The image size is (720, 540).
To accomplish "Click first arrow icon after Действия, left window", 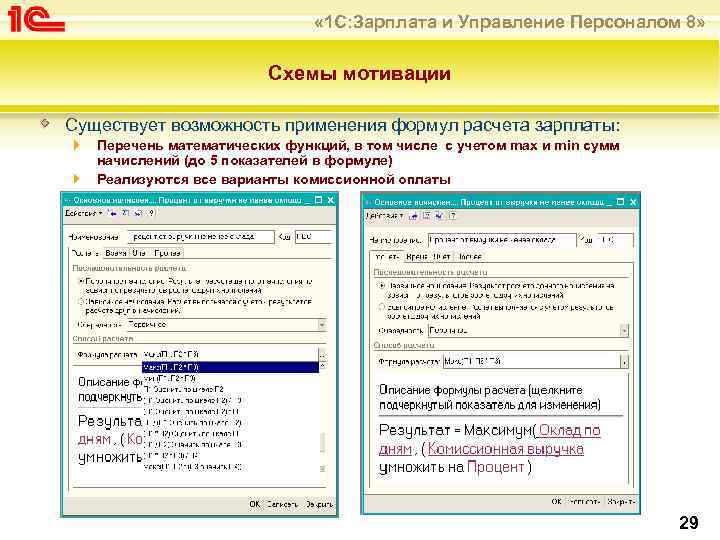I will pos(112,213).
